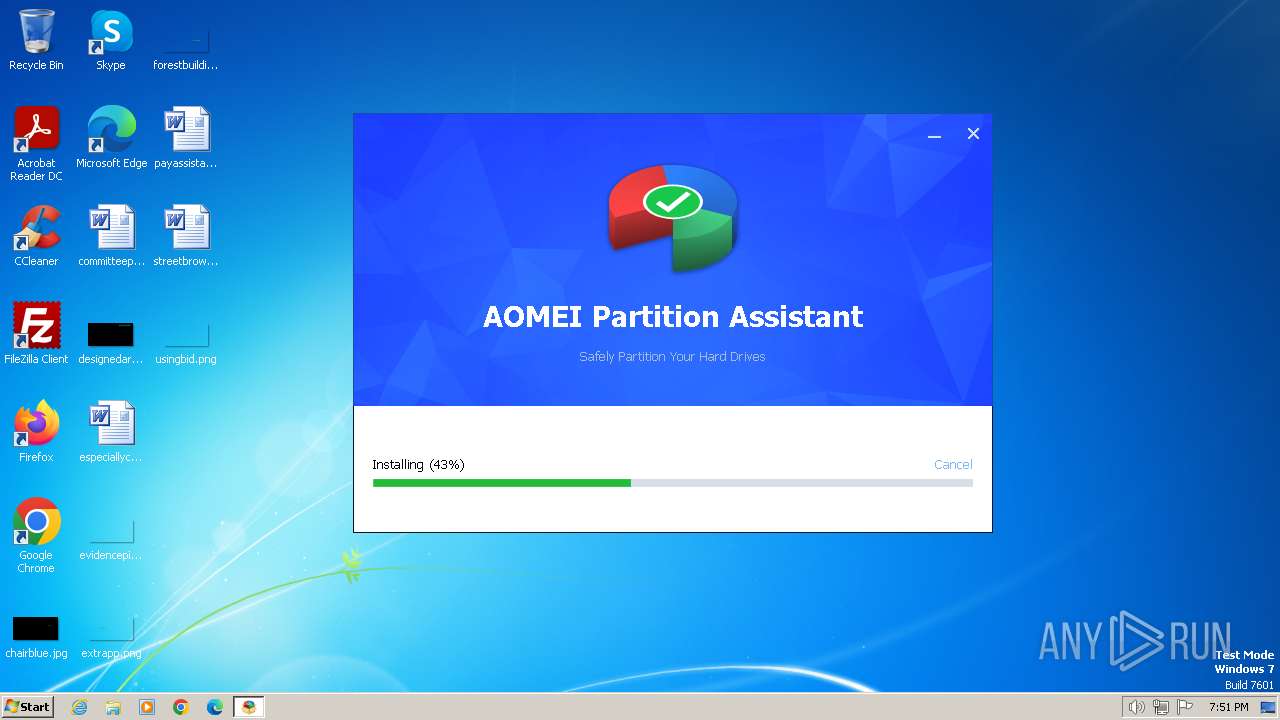Viewport: 1280px width, 720px height.
Task: Open the Windows Start menu
Action: (28, 706)
